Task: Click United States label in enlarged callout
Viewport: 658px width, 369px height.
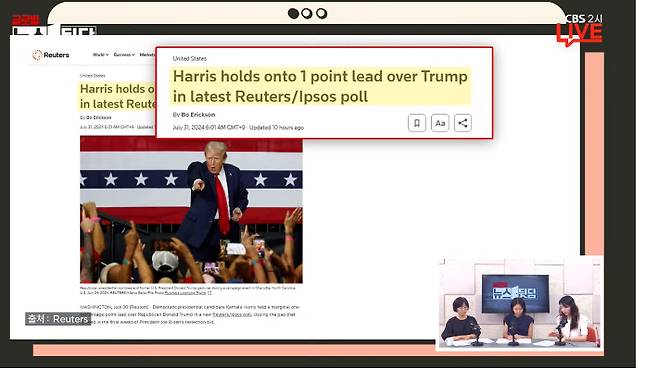Action: tap(190, 58)
